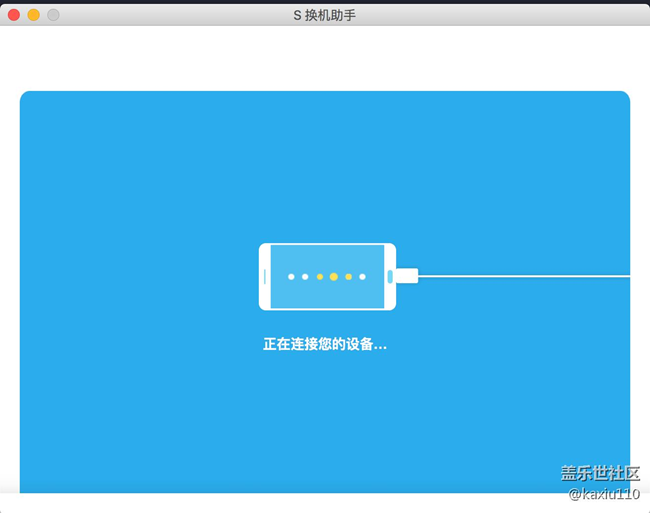Click the grayed-out zoom window button
This screenshot has width=650, height=513.
pyautogui.click(x=53, y=15)
